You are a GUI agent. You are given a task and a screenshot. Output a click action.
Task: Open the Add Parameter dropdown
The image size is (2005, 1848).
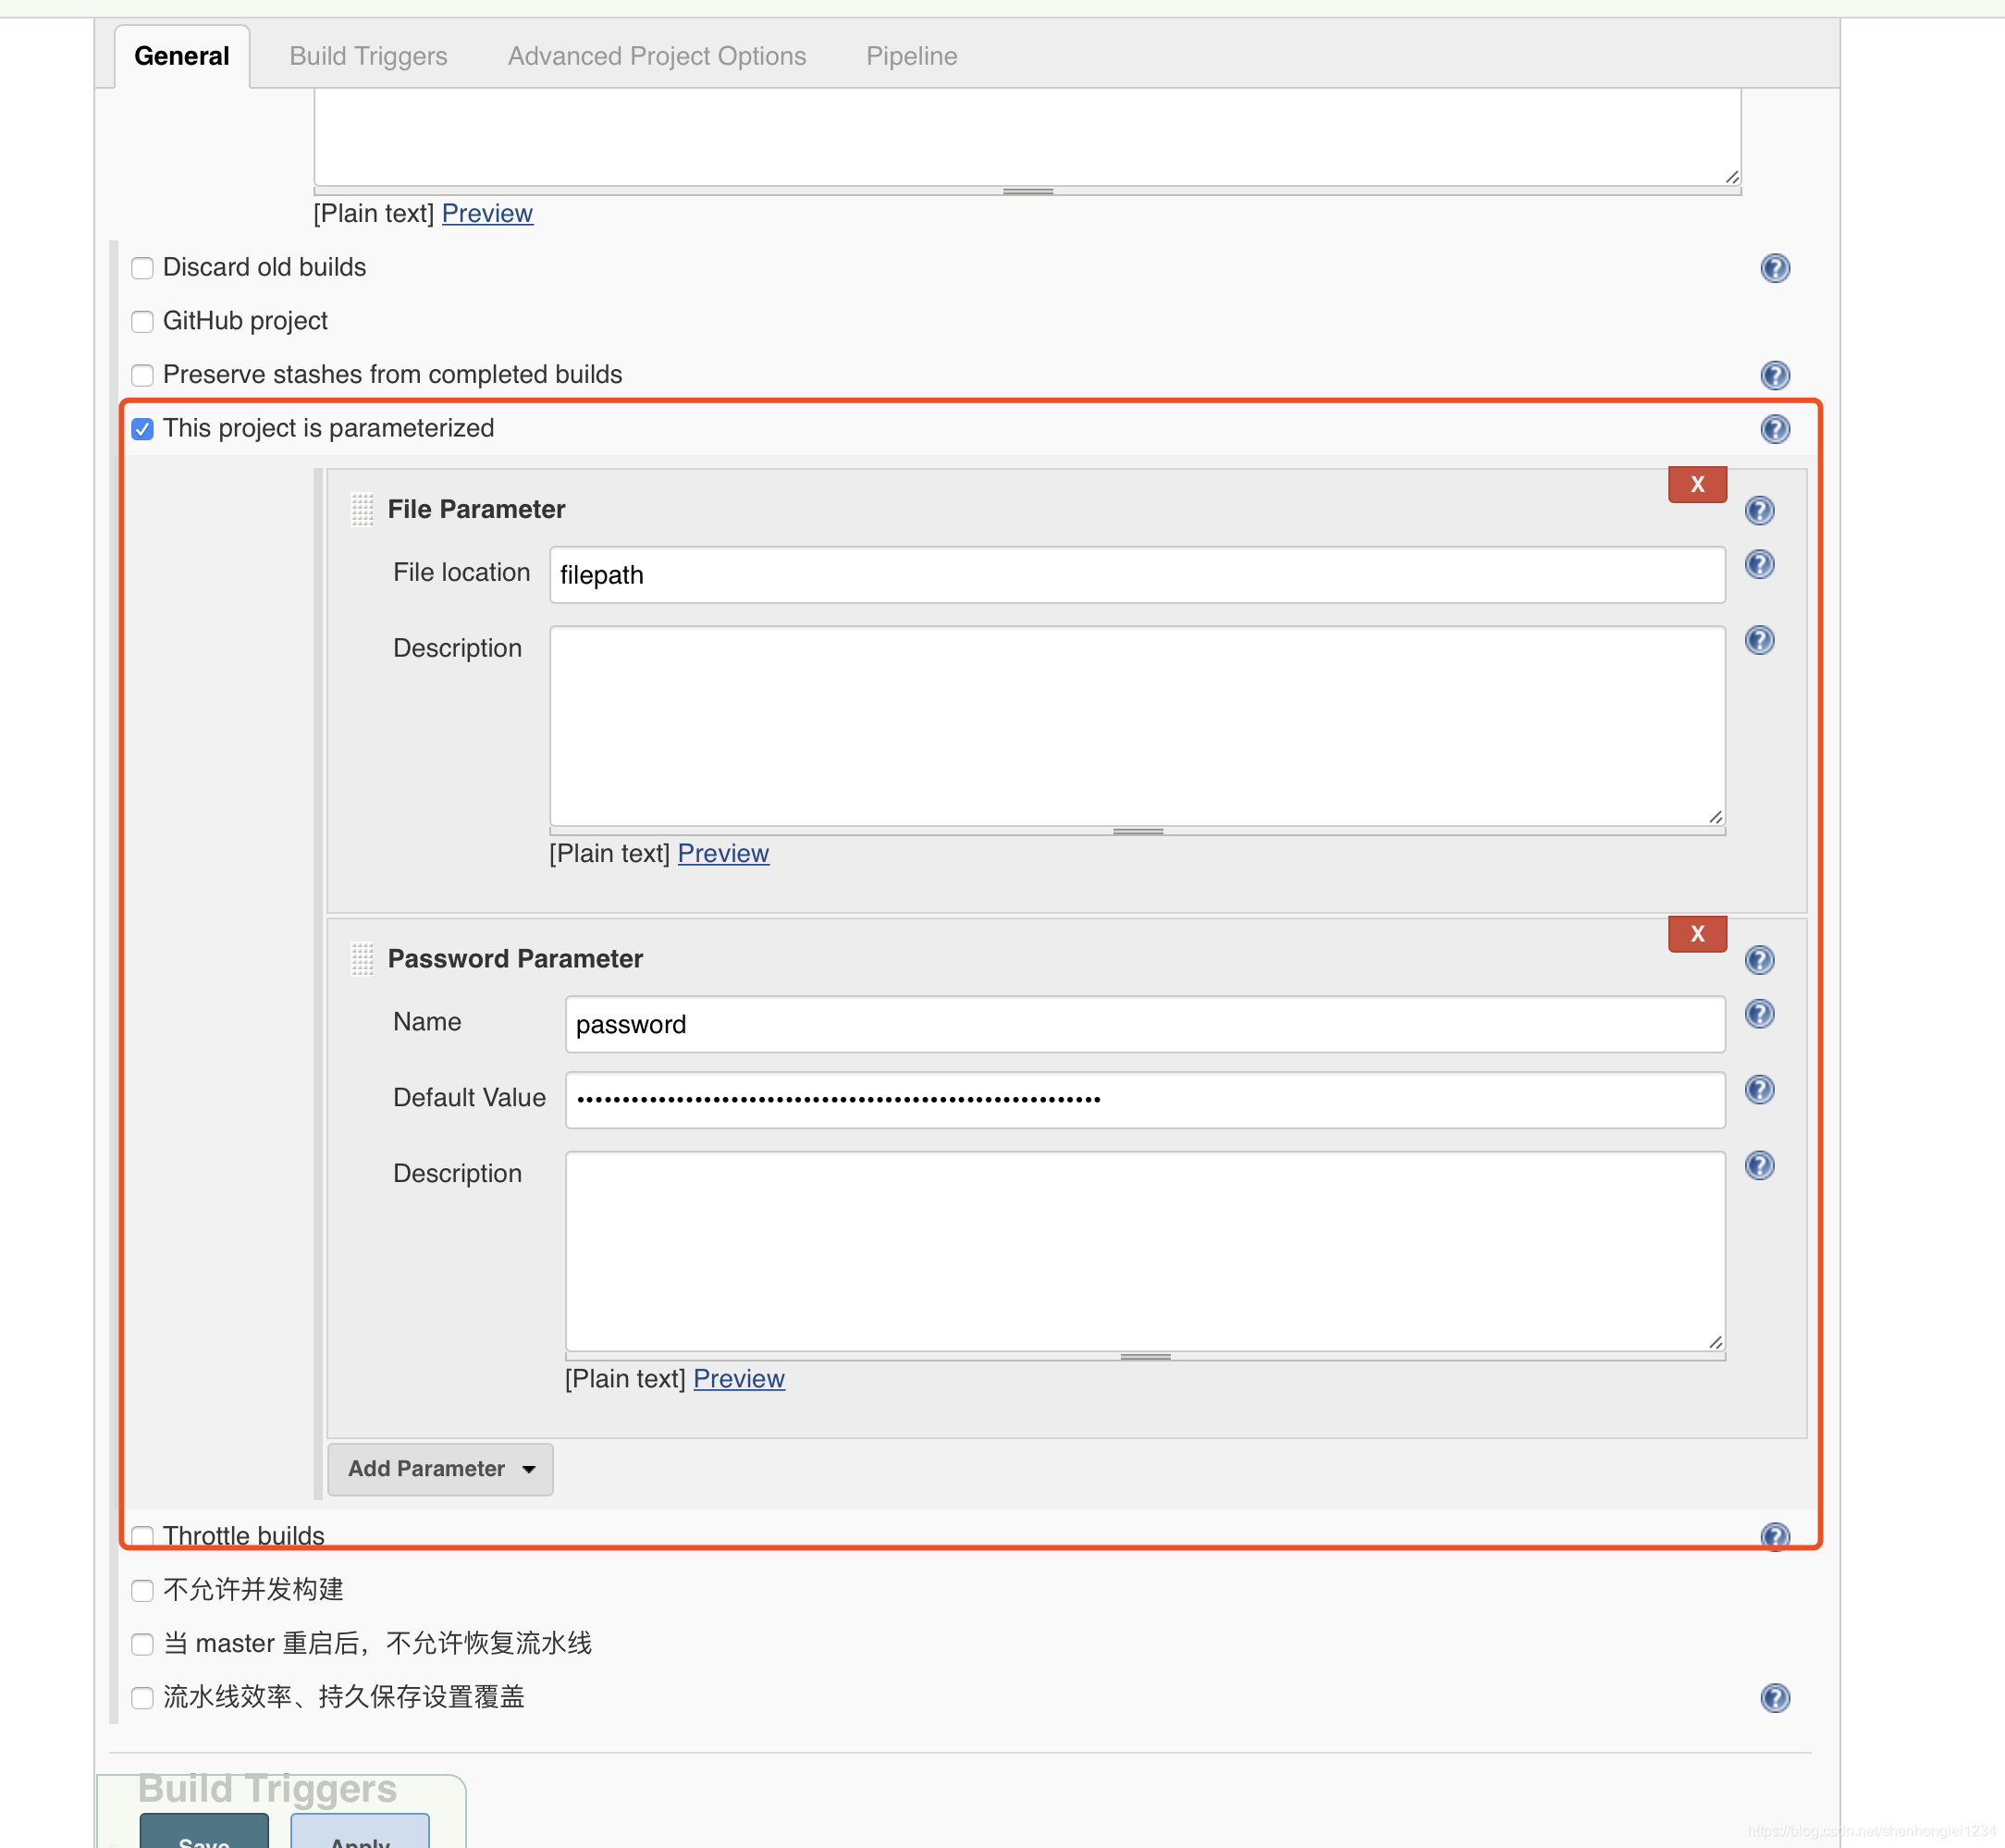[440, 1468]
